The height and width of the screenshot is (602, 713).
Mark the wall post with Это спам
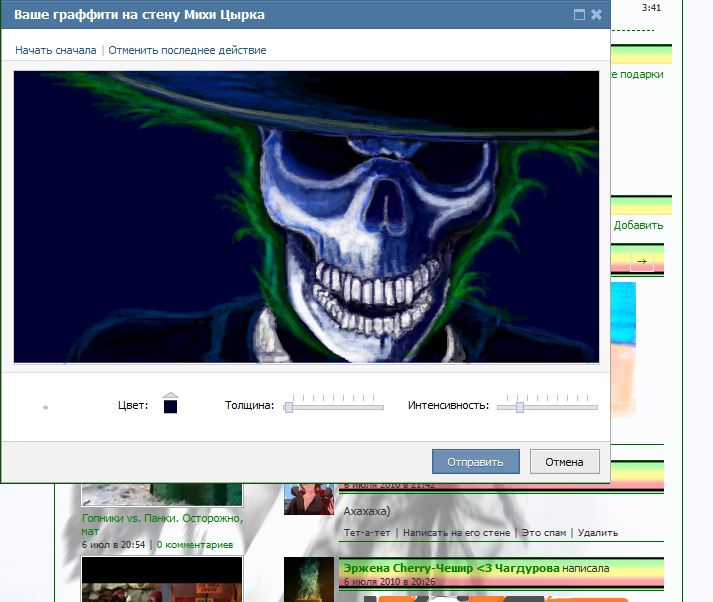click(546, 533)
